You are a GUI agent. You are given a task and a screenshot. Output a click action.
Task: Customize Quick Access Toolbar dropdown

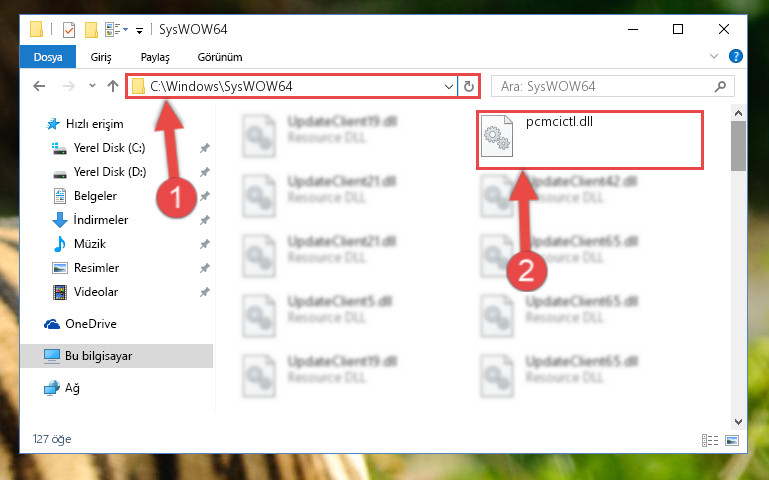coord(139,30)
